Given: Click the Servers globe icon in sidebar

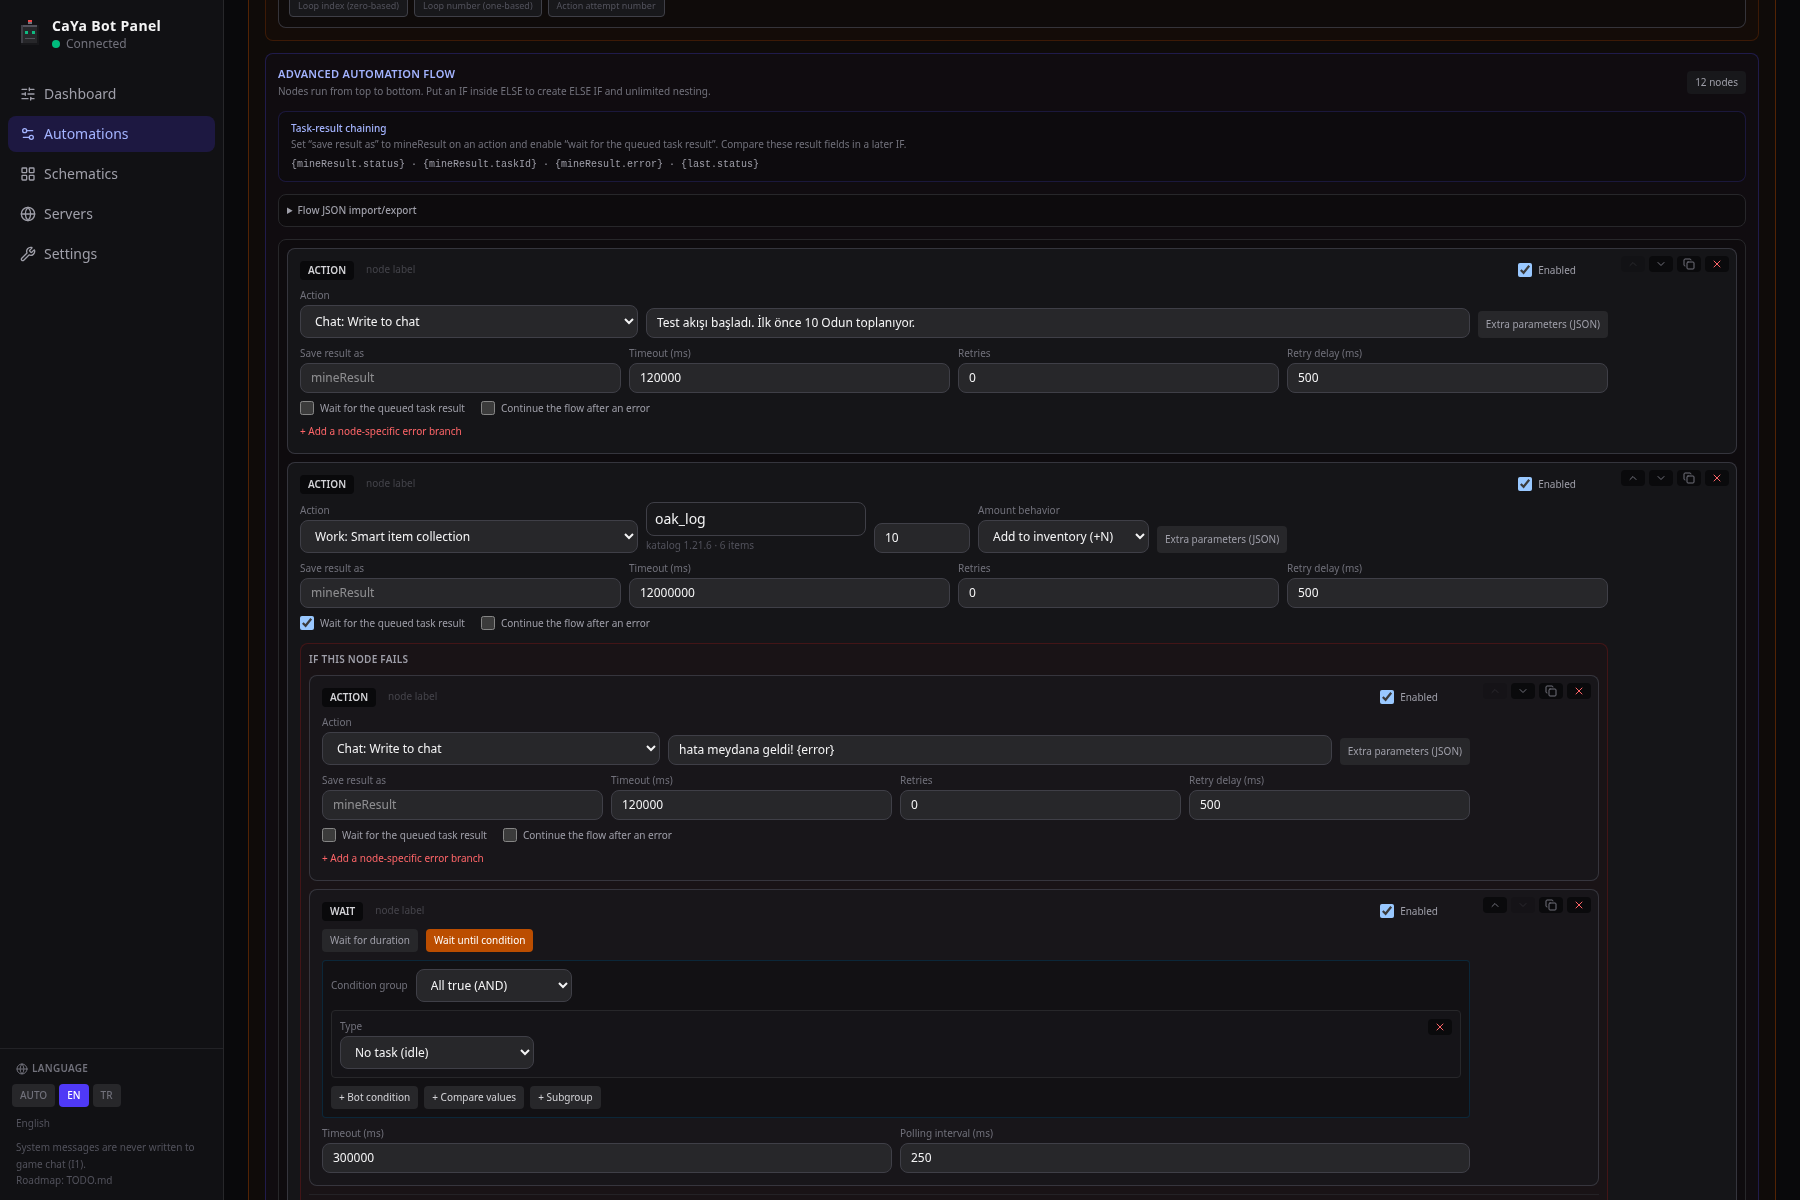Looking at the screenshot, I should [x=28, y=214].
